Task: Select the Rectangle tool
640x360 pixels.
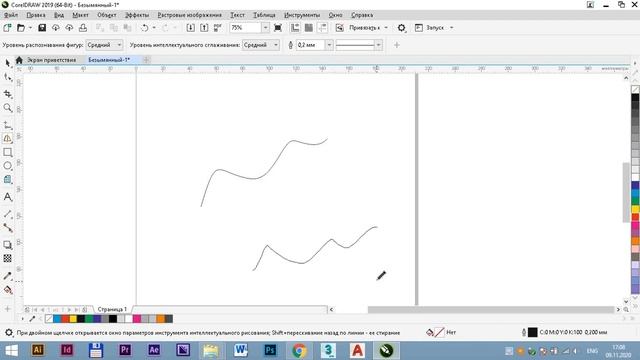Action: (x=7, y=152)
